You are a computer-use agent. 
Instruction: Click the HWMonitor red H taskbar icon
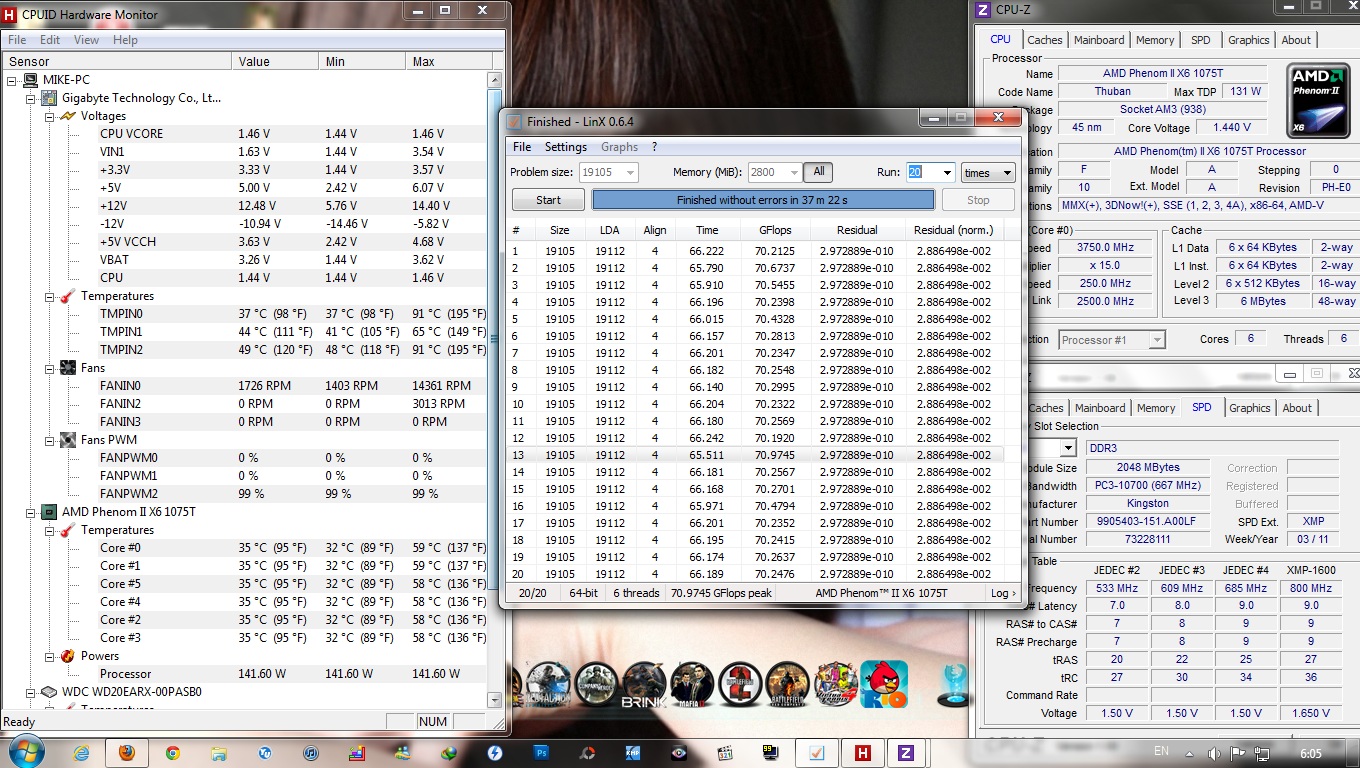(x=861, y=753)
